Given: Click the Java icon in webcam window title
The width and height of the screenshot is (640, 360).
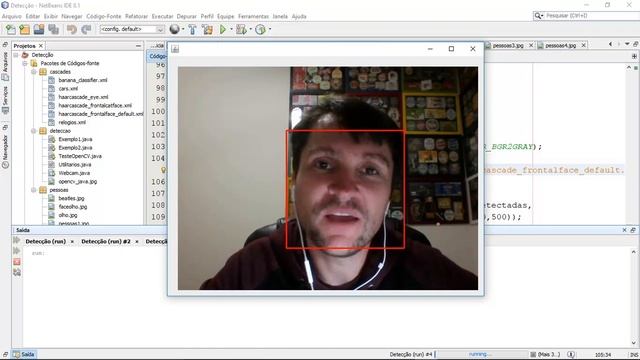Looking at the screenshot, I should (175, 49).
